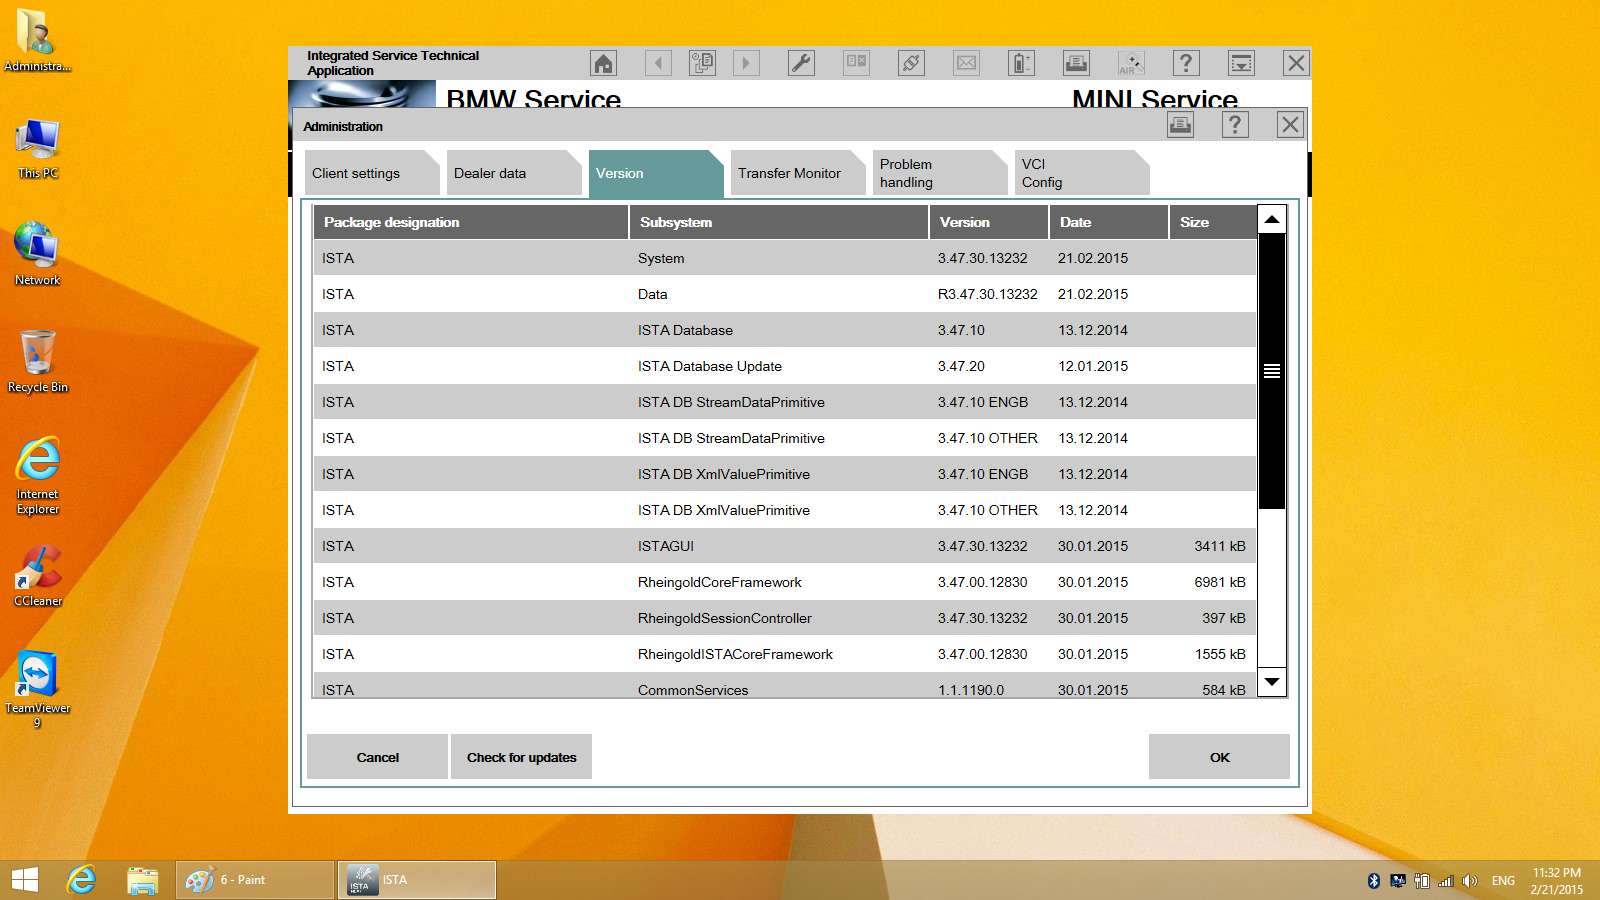This screenshot has width=1600, height=900.
Task: Select the ISTA Database Update row
Action: pos(785,366)
